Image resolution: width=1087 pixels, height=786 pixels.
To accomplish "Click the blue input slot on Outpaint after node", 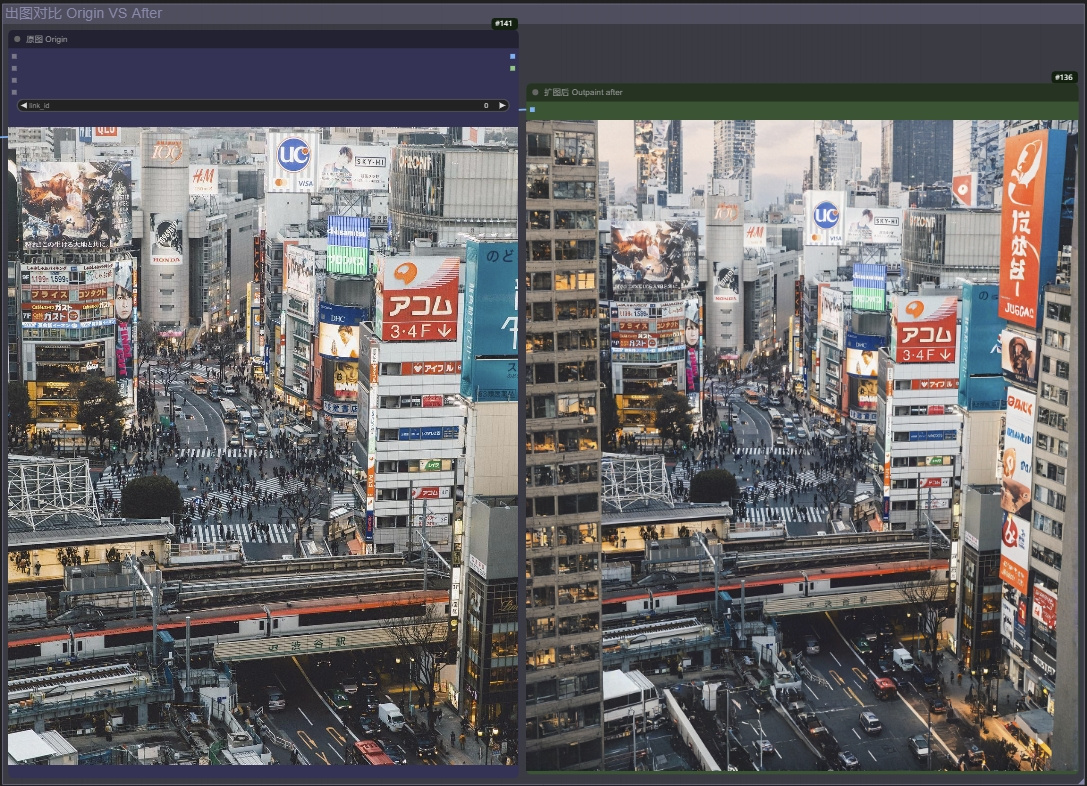I will click(532, 110).
